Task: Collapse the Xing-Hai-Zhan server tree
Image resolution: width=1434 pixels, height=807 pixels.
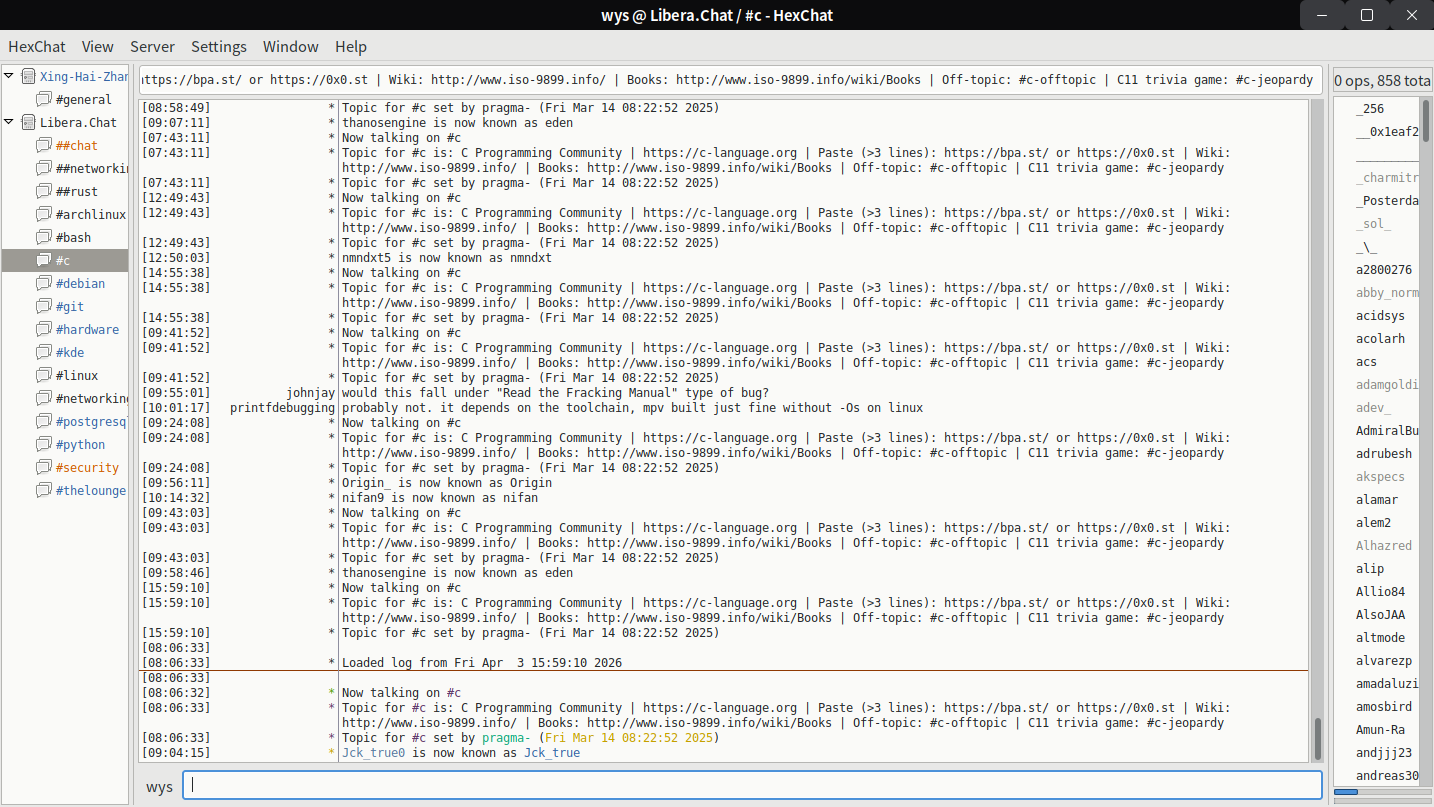Action: 9,76
